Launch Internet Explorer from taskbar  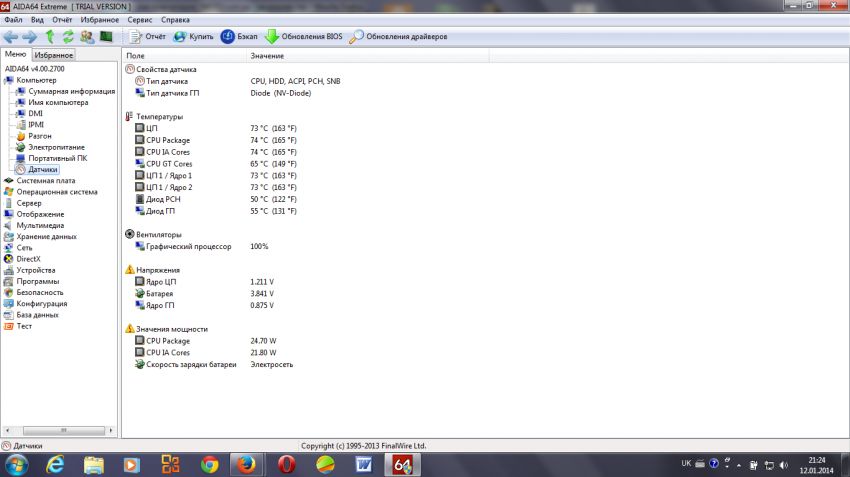[55, 465]
